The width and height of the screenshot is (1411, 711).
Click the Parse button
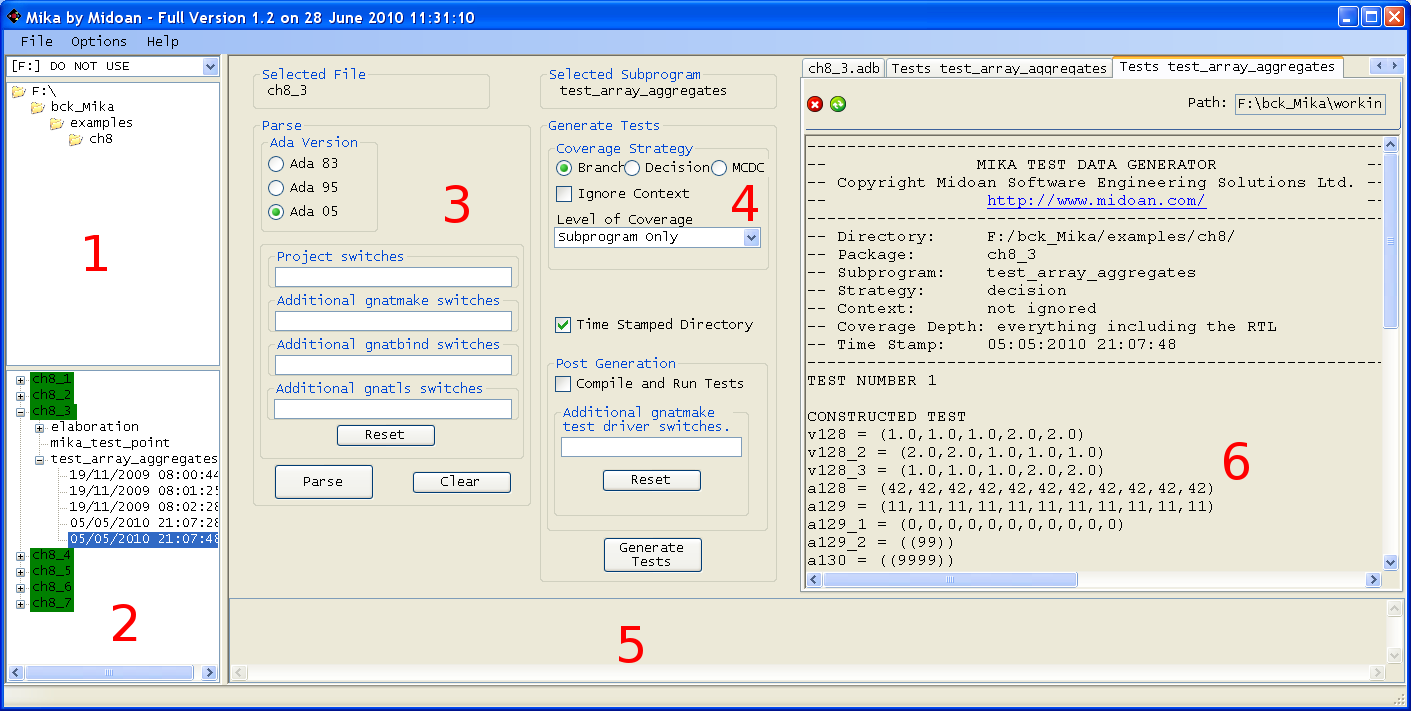[323, 481]
